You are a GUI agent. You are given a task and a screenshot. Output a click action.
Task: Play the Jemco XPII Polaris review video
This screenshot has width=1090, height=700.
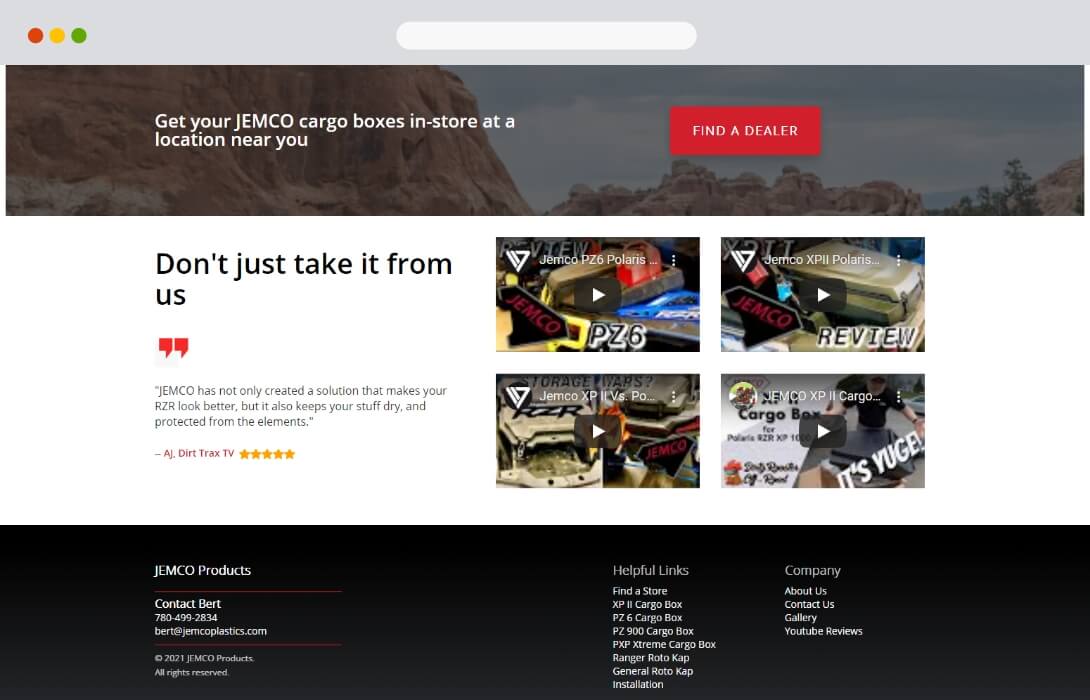coord(823,295)
